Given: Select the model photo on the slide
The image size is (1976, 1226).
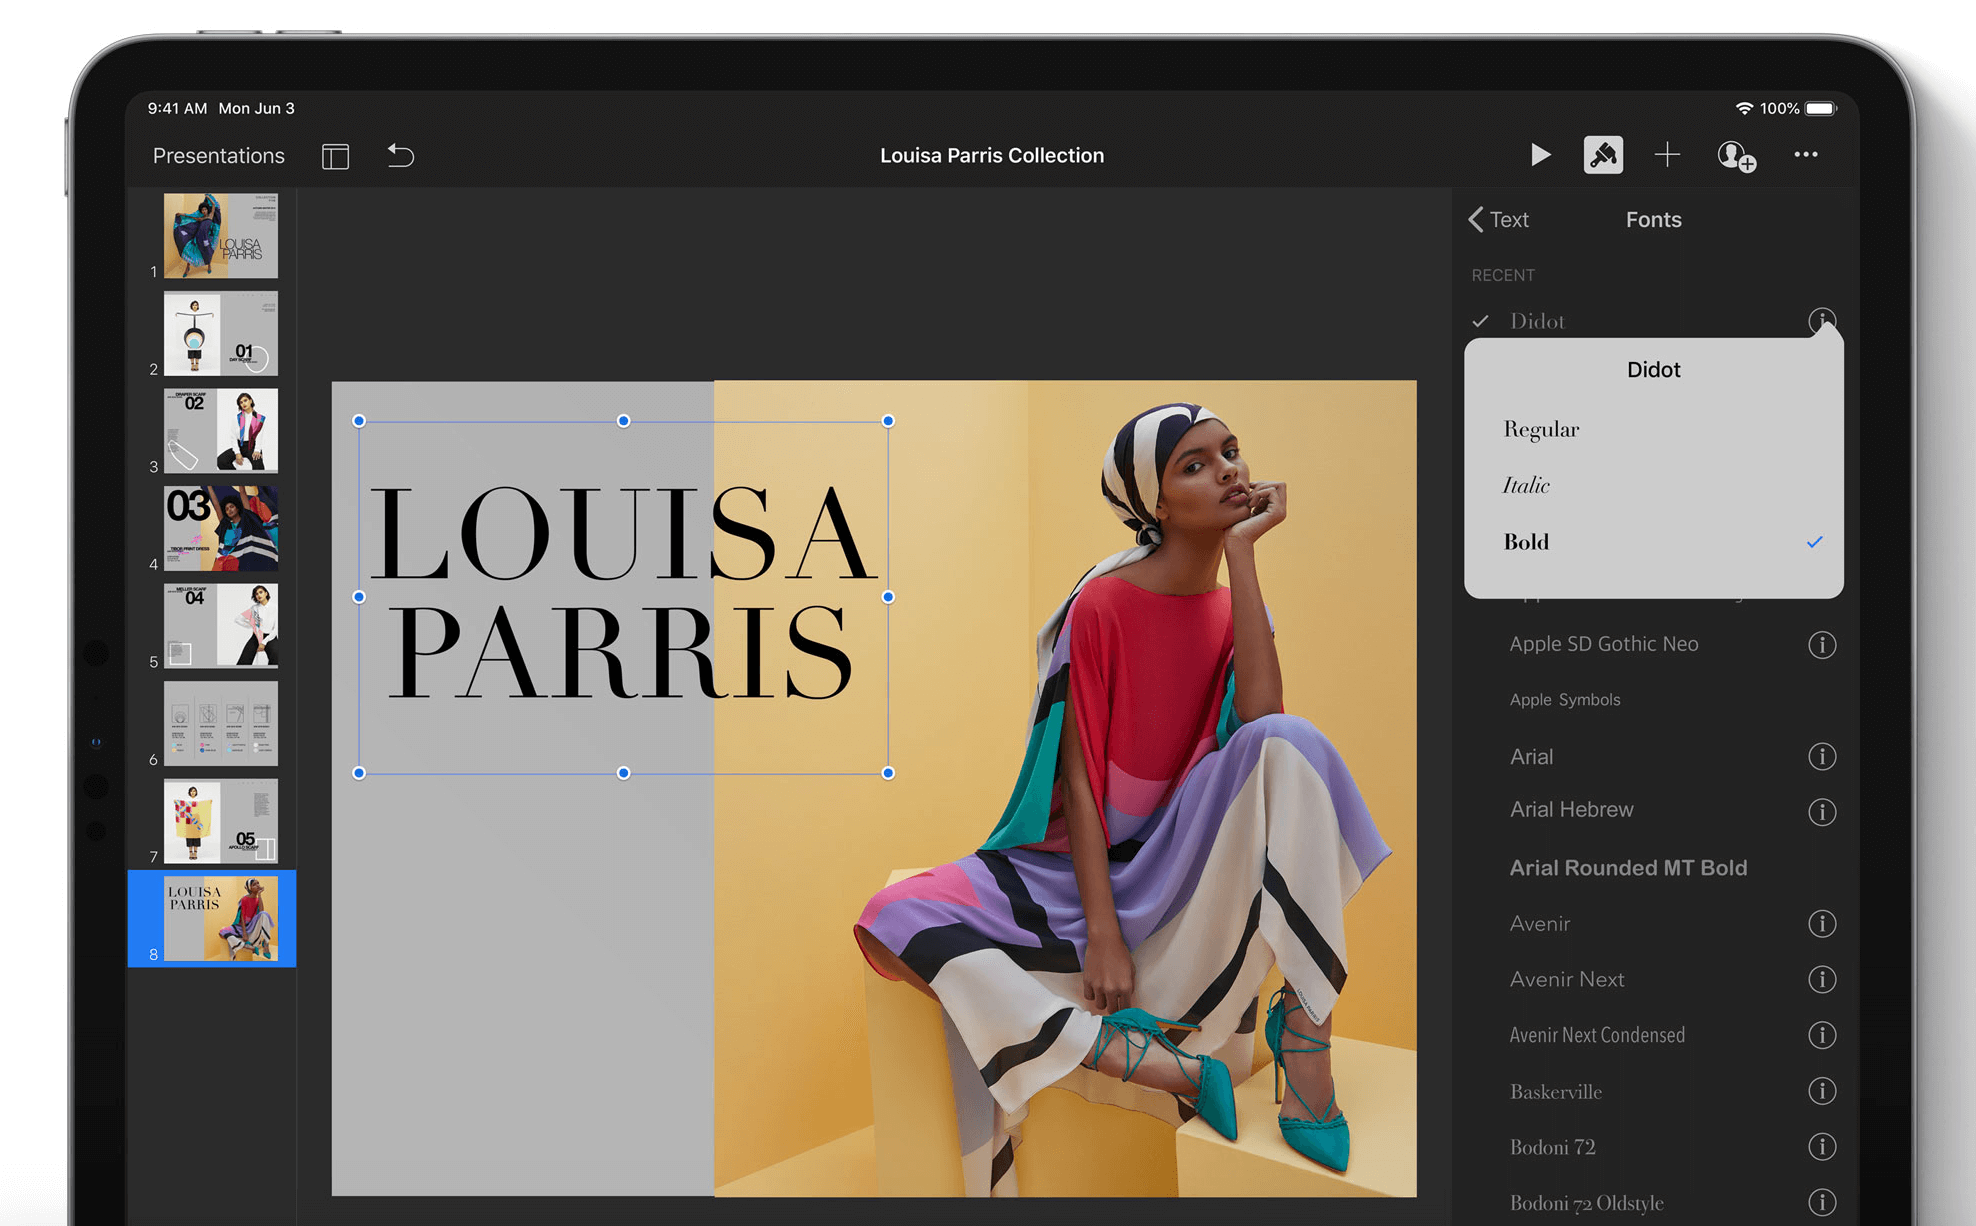Looking at the screenshot, I should tap(1065, 788).
